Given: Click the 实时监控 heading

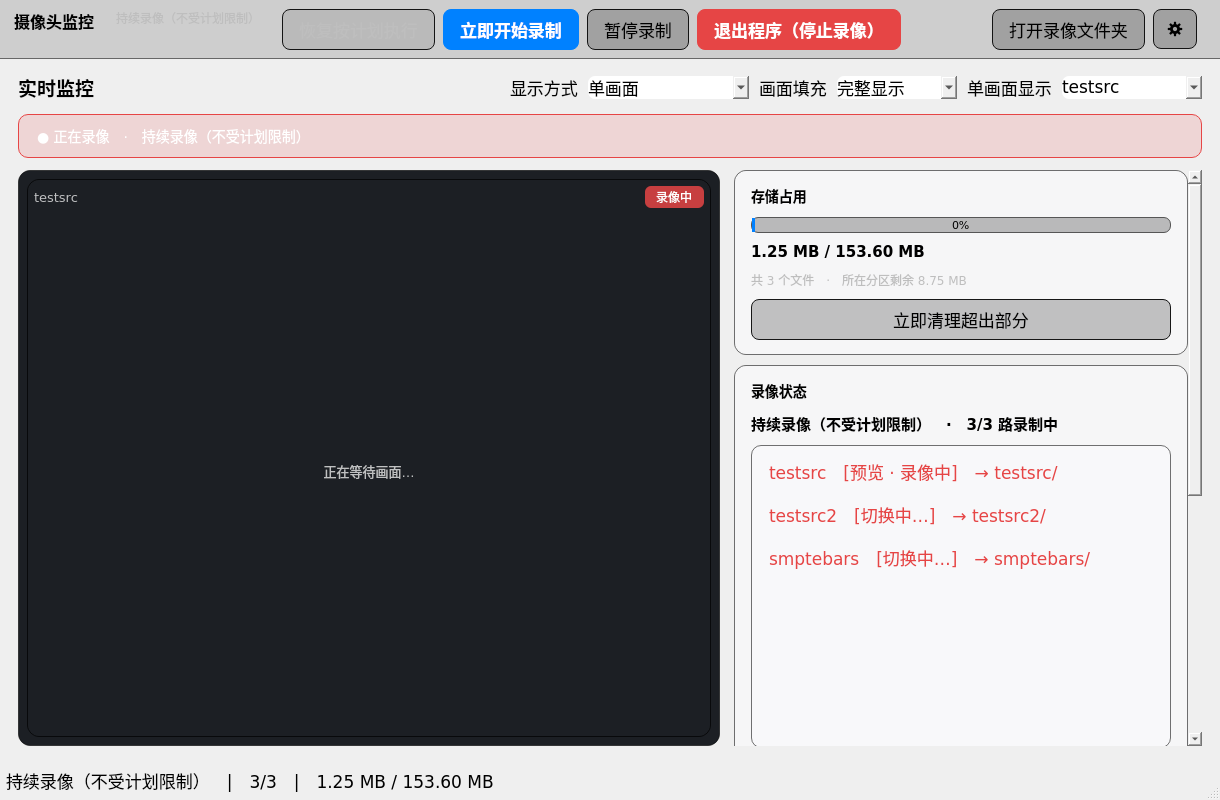Looking at the screenshot, I should coord(56,88).
